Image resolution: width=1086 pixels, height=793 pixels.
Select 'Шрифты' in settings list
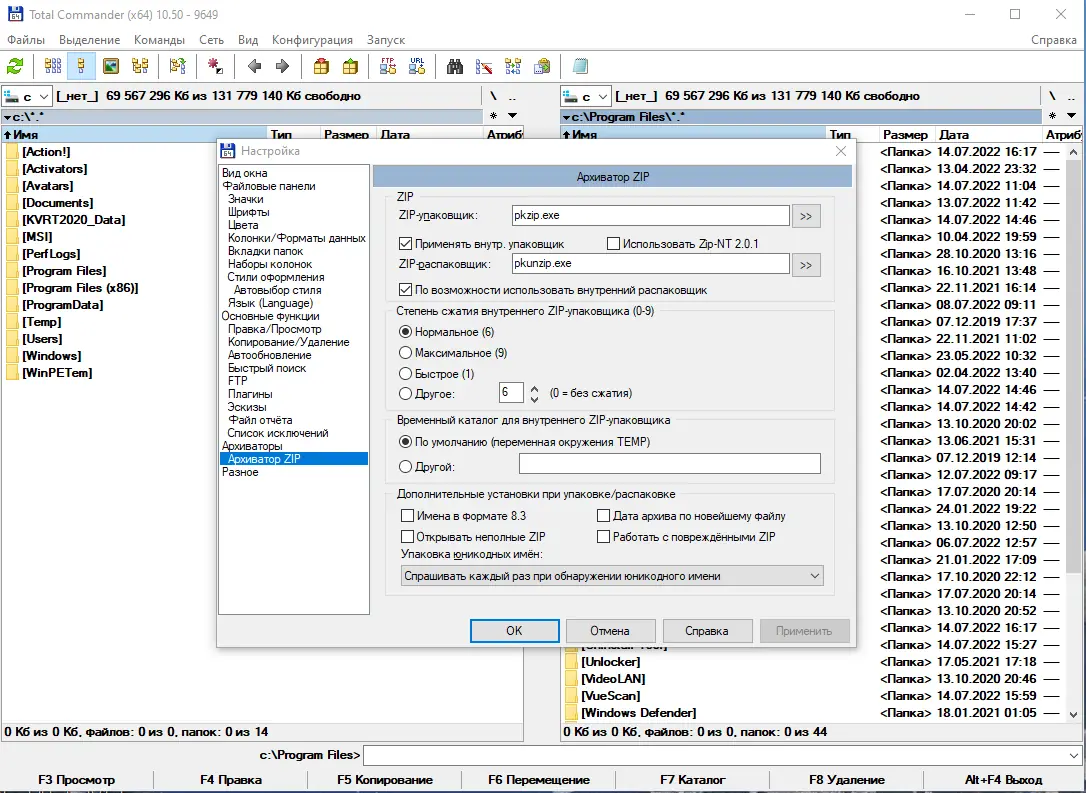pos(249,212)
